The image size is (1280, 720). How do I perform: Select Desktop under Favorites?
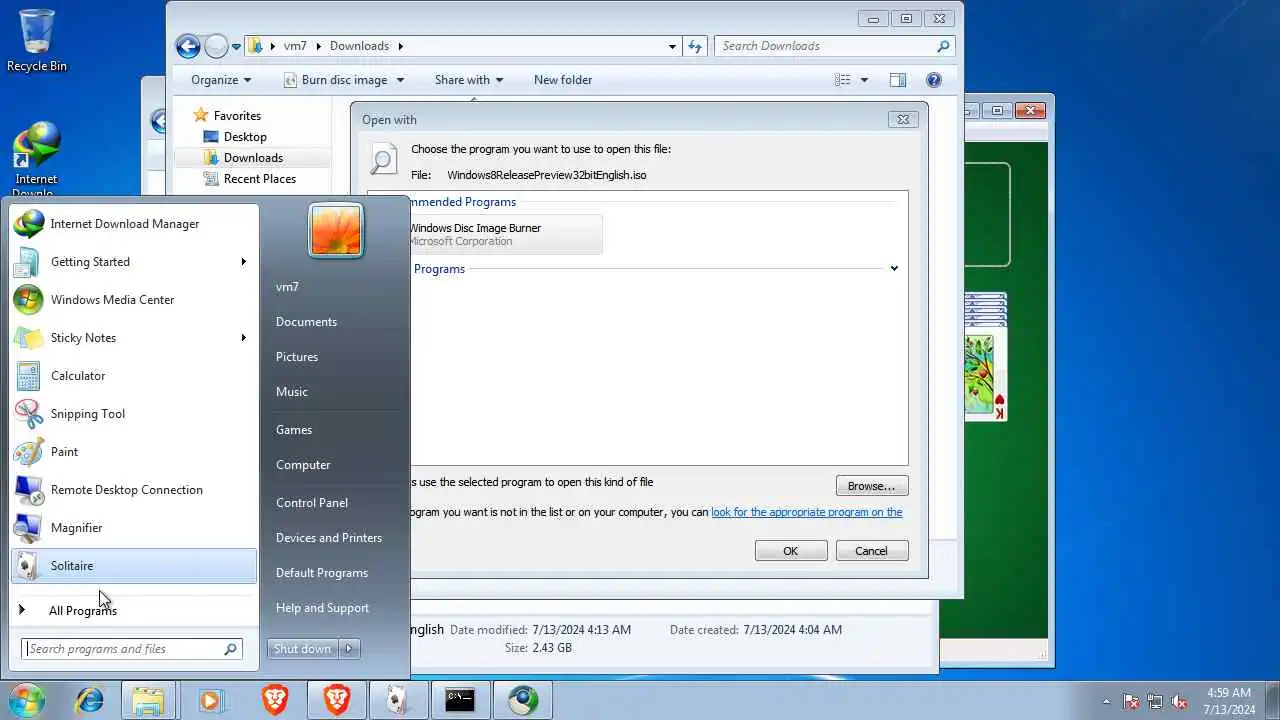point(245,137)
